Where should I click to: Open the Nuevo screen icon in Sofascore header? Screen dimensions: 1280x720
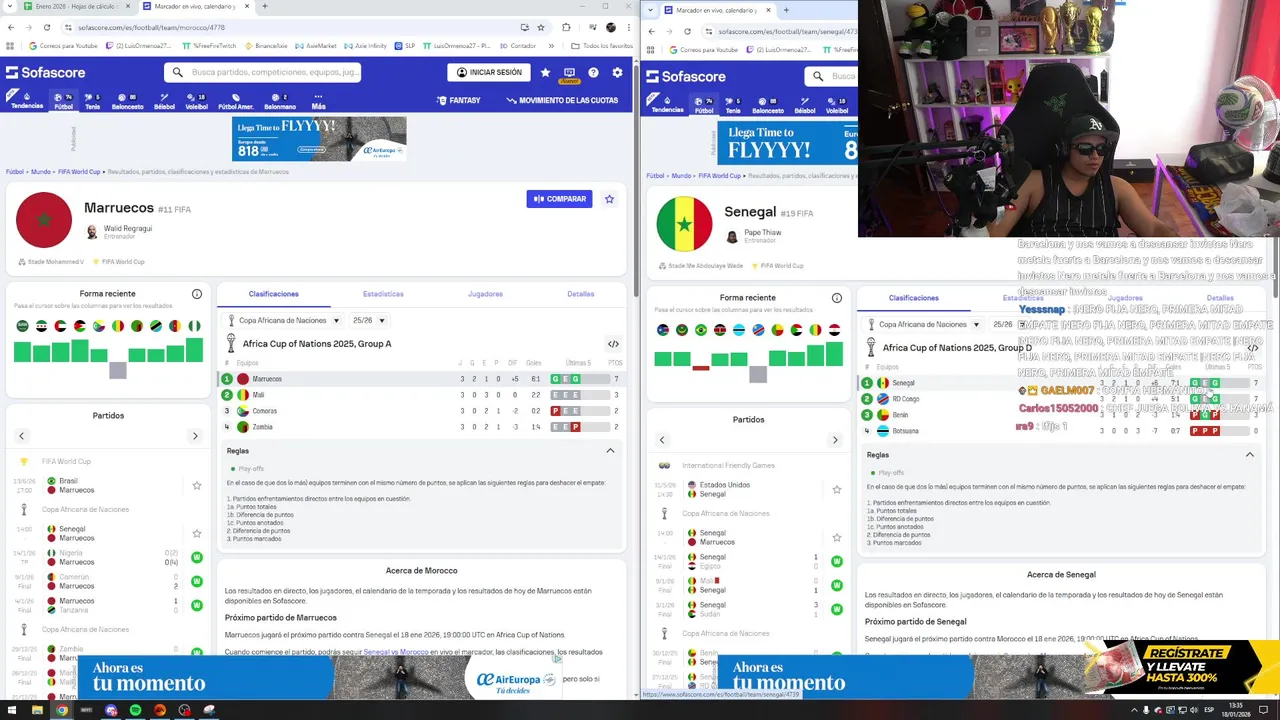tap(569, 74)
